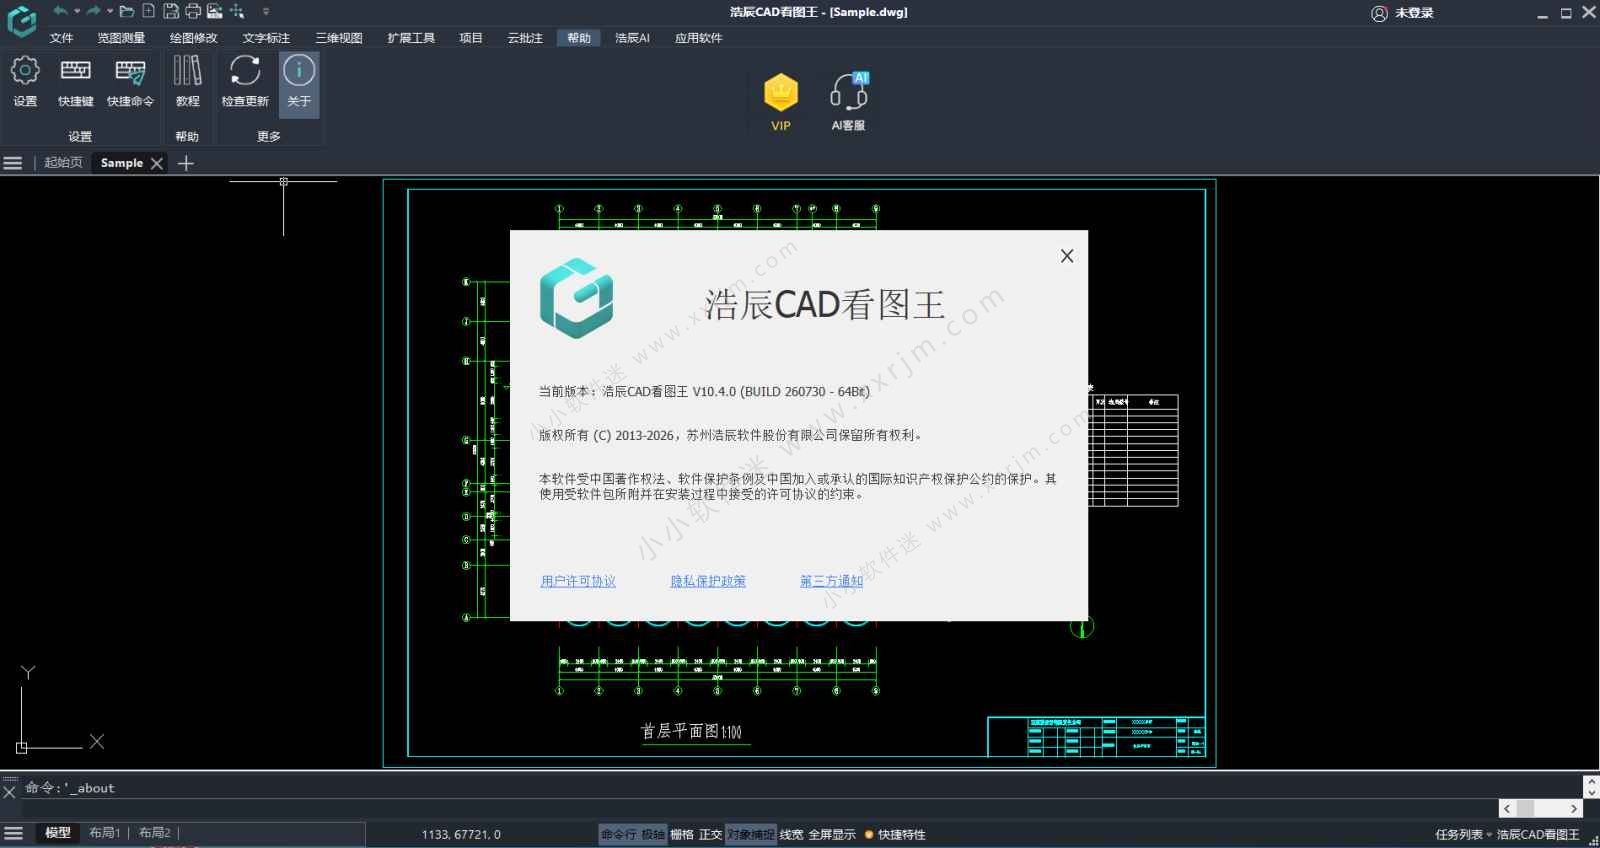Select the 模型 layout tab

tap(58, 833)
